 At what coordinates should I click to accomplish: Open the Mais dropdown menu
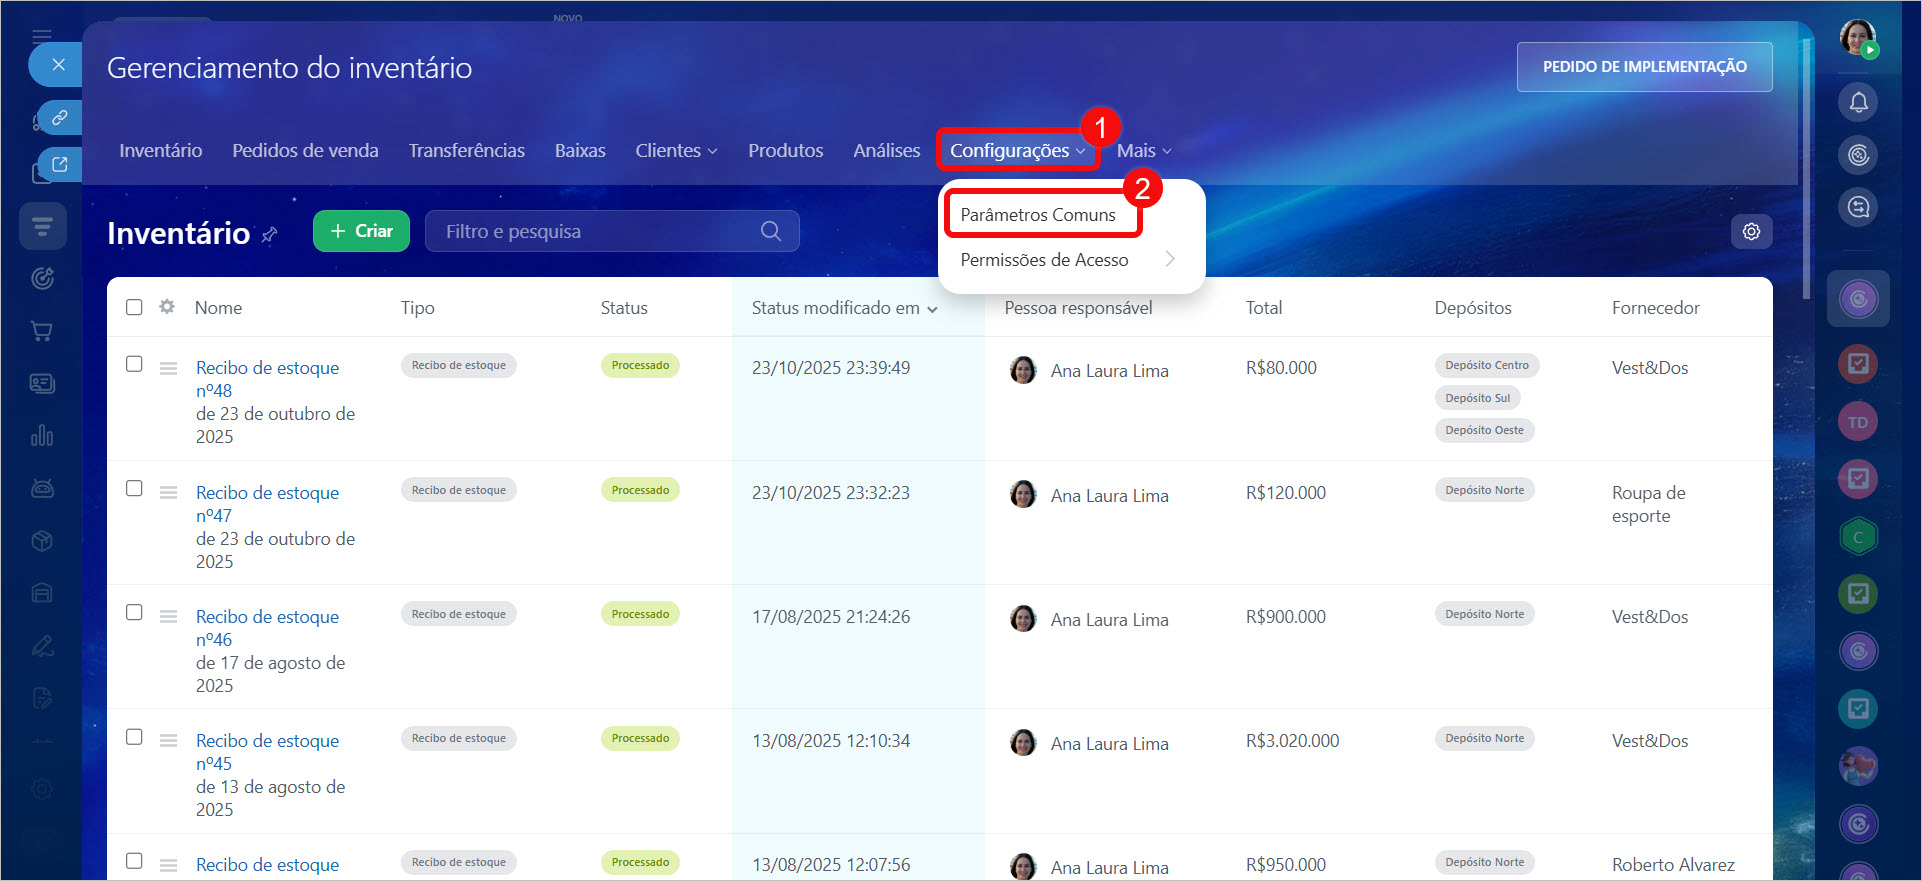point(1143,150)
